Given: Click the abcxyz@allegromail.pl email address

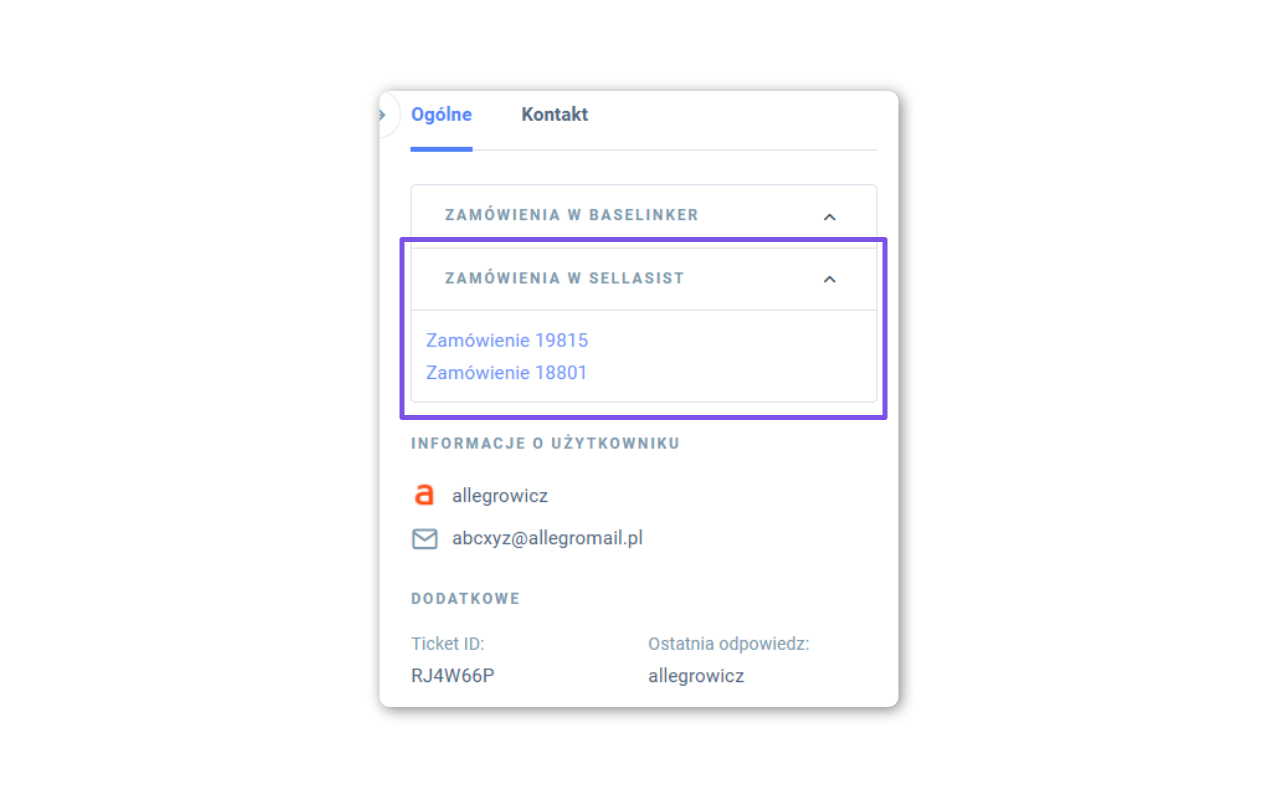Looking at the screenshot, I should tap(547, 538).
